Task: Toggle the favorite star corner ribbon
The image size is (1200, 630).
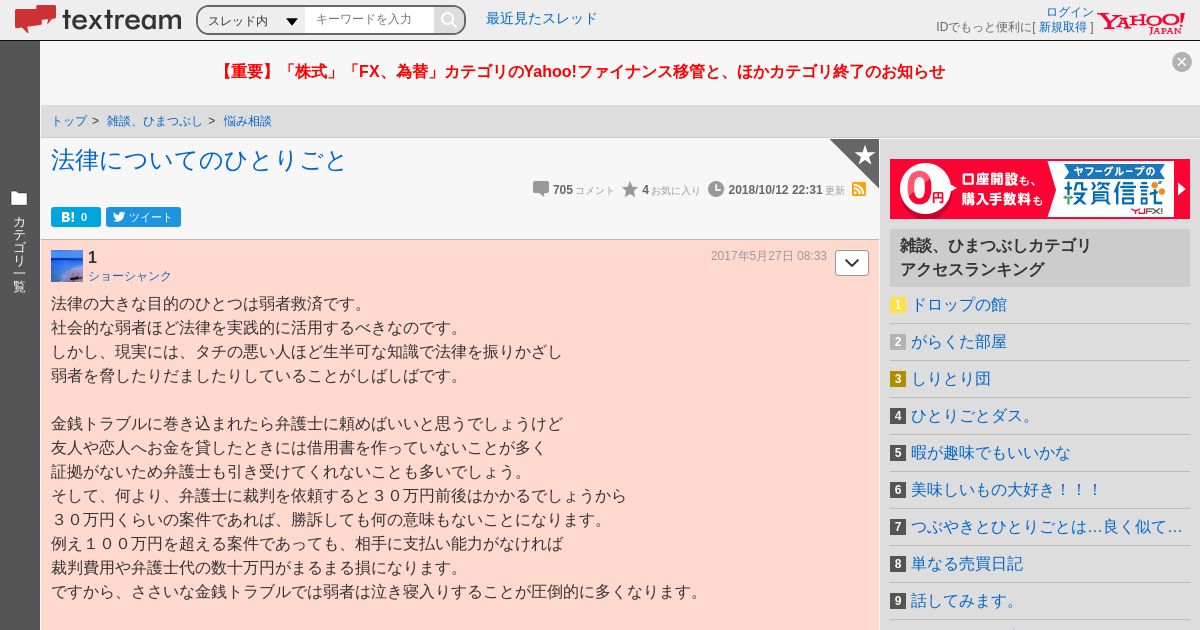Action: 862,156
